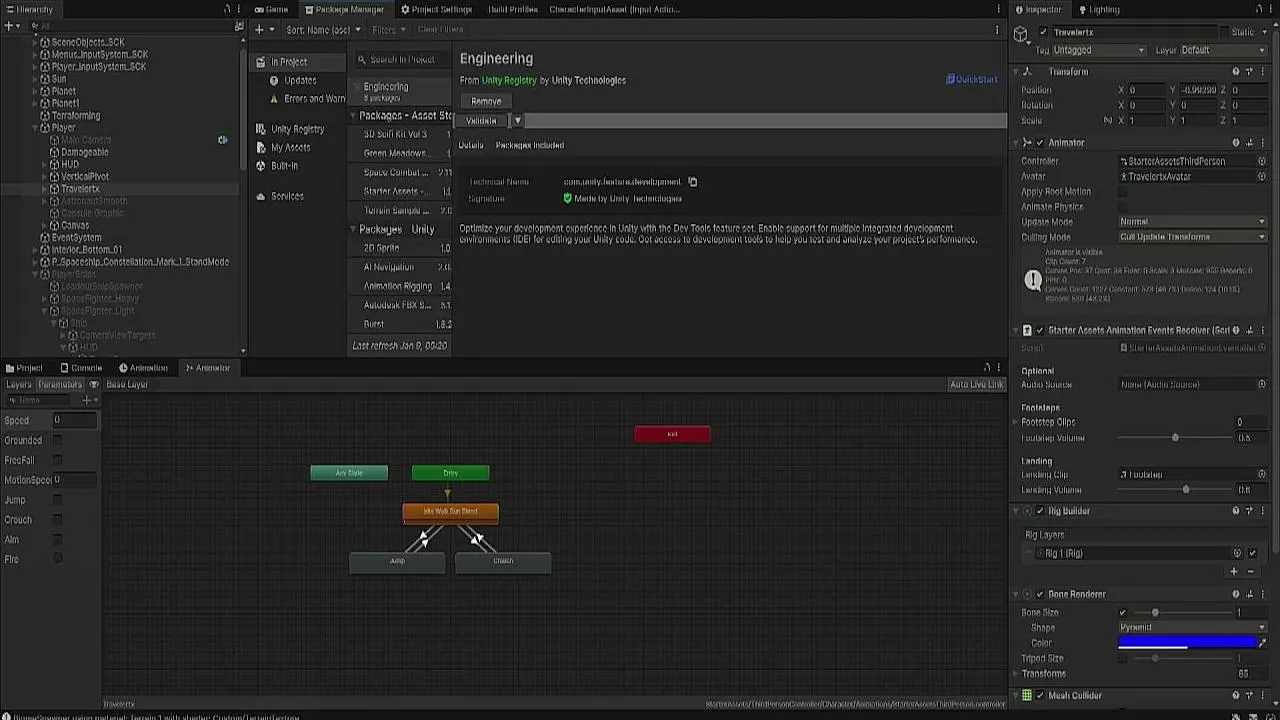Image resolution: width=1280 pixels, height=720 pixels.
Task: Toggle the Animator component enabled checkbox
Action: 1040,143
